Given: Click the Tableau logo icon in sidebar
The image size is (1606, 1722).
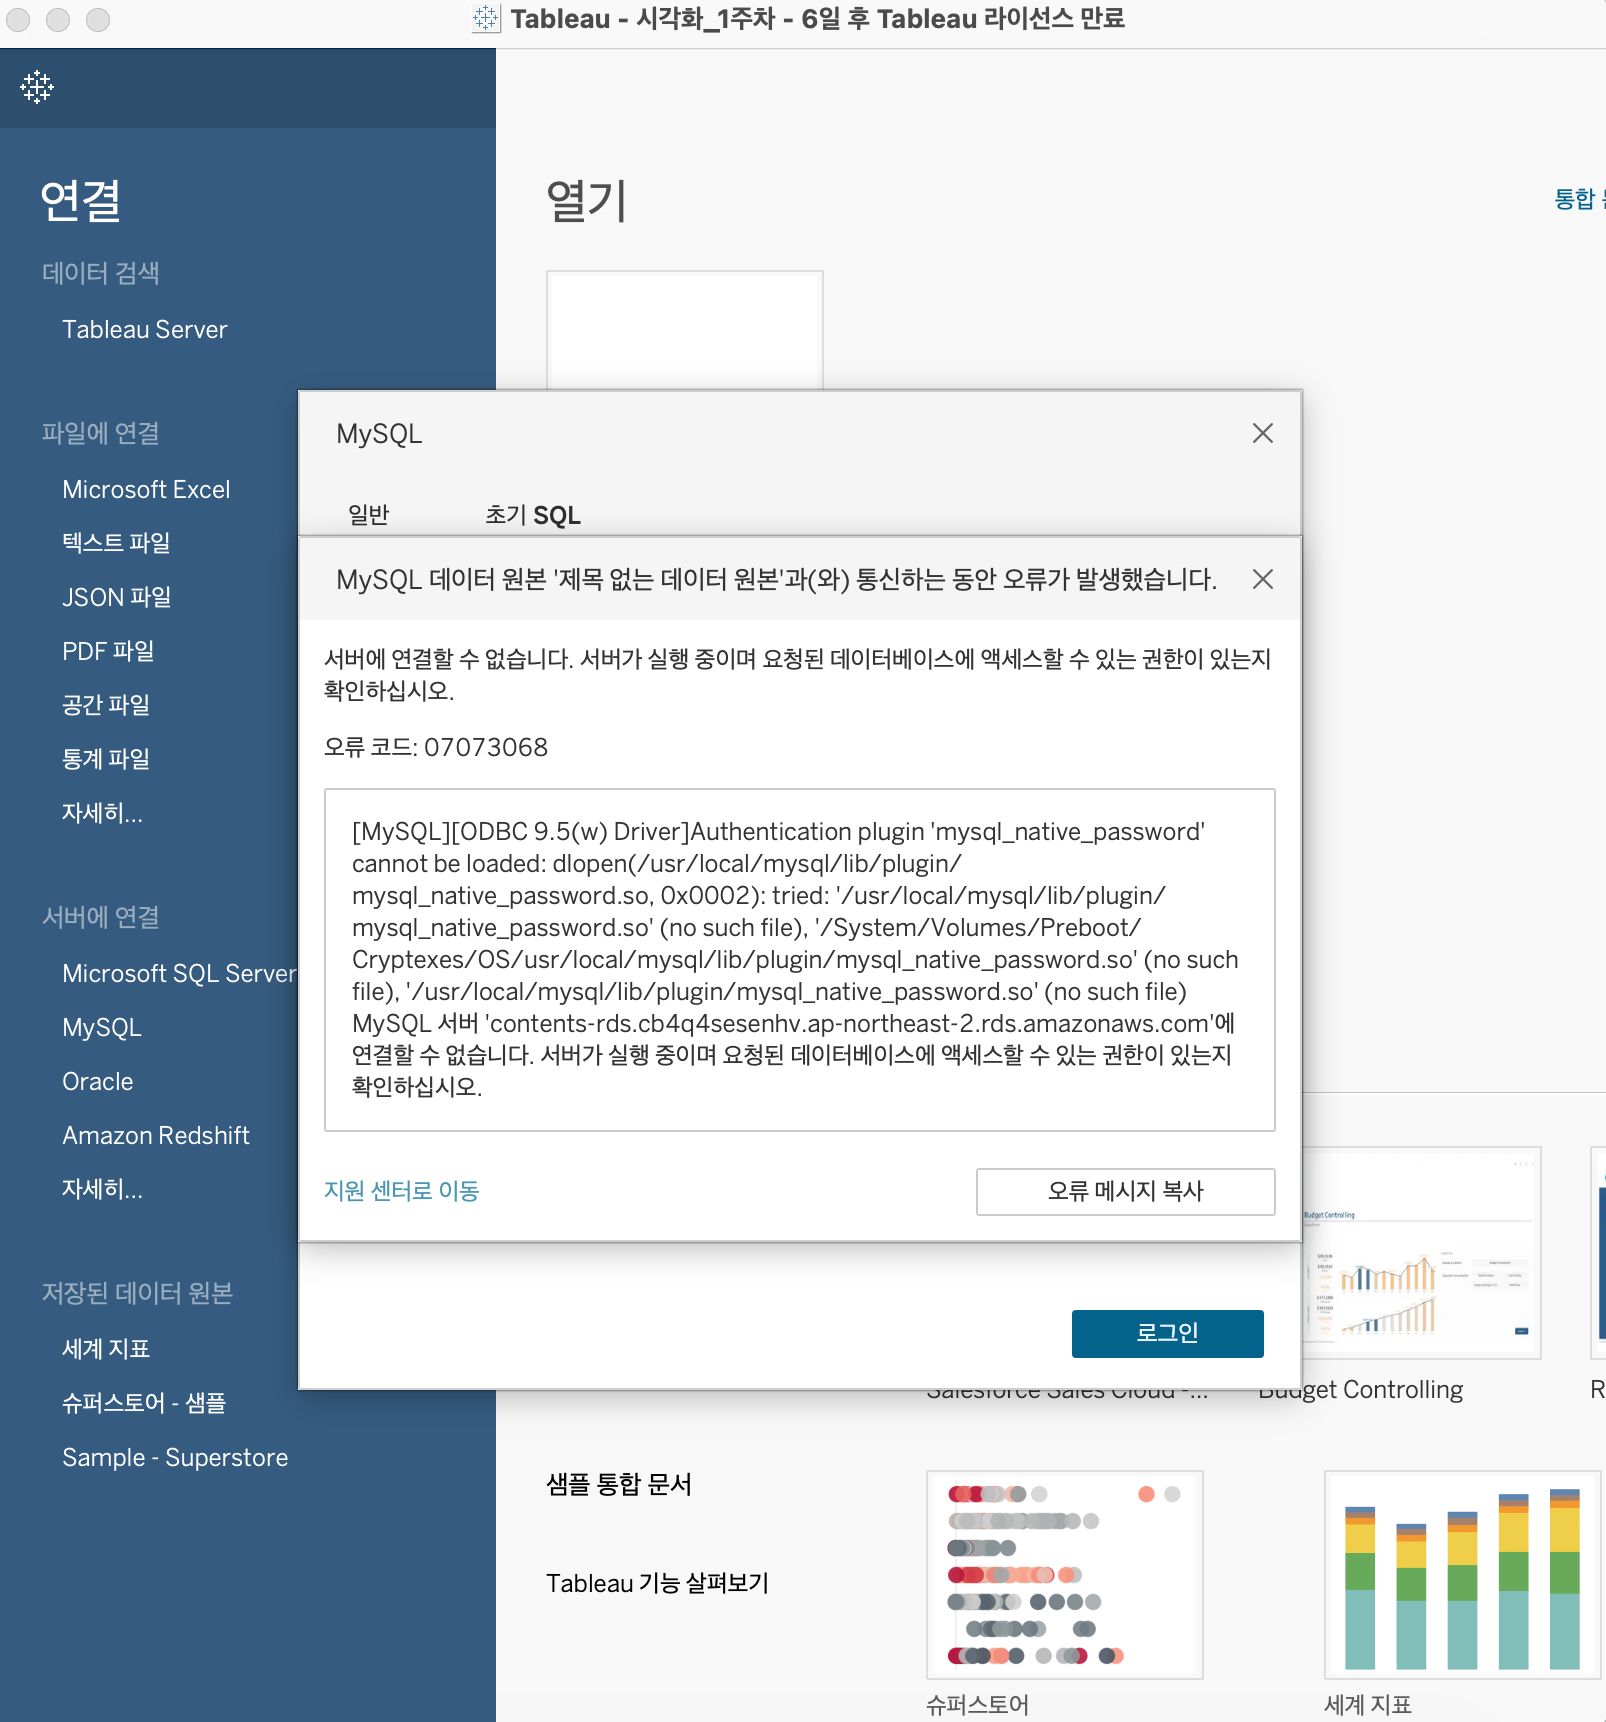Looking at the screenshot, I should pos(37,87).
